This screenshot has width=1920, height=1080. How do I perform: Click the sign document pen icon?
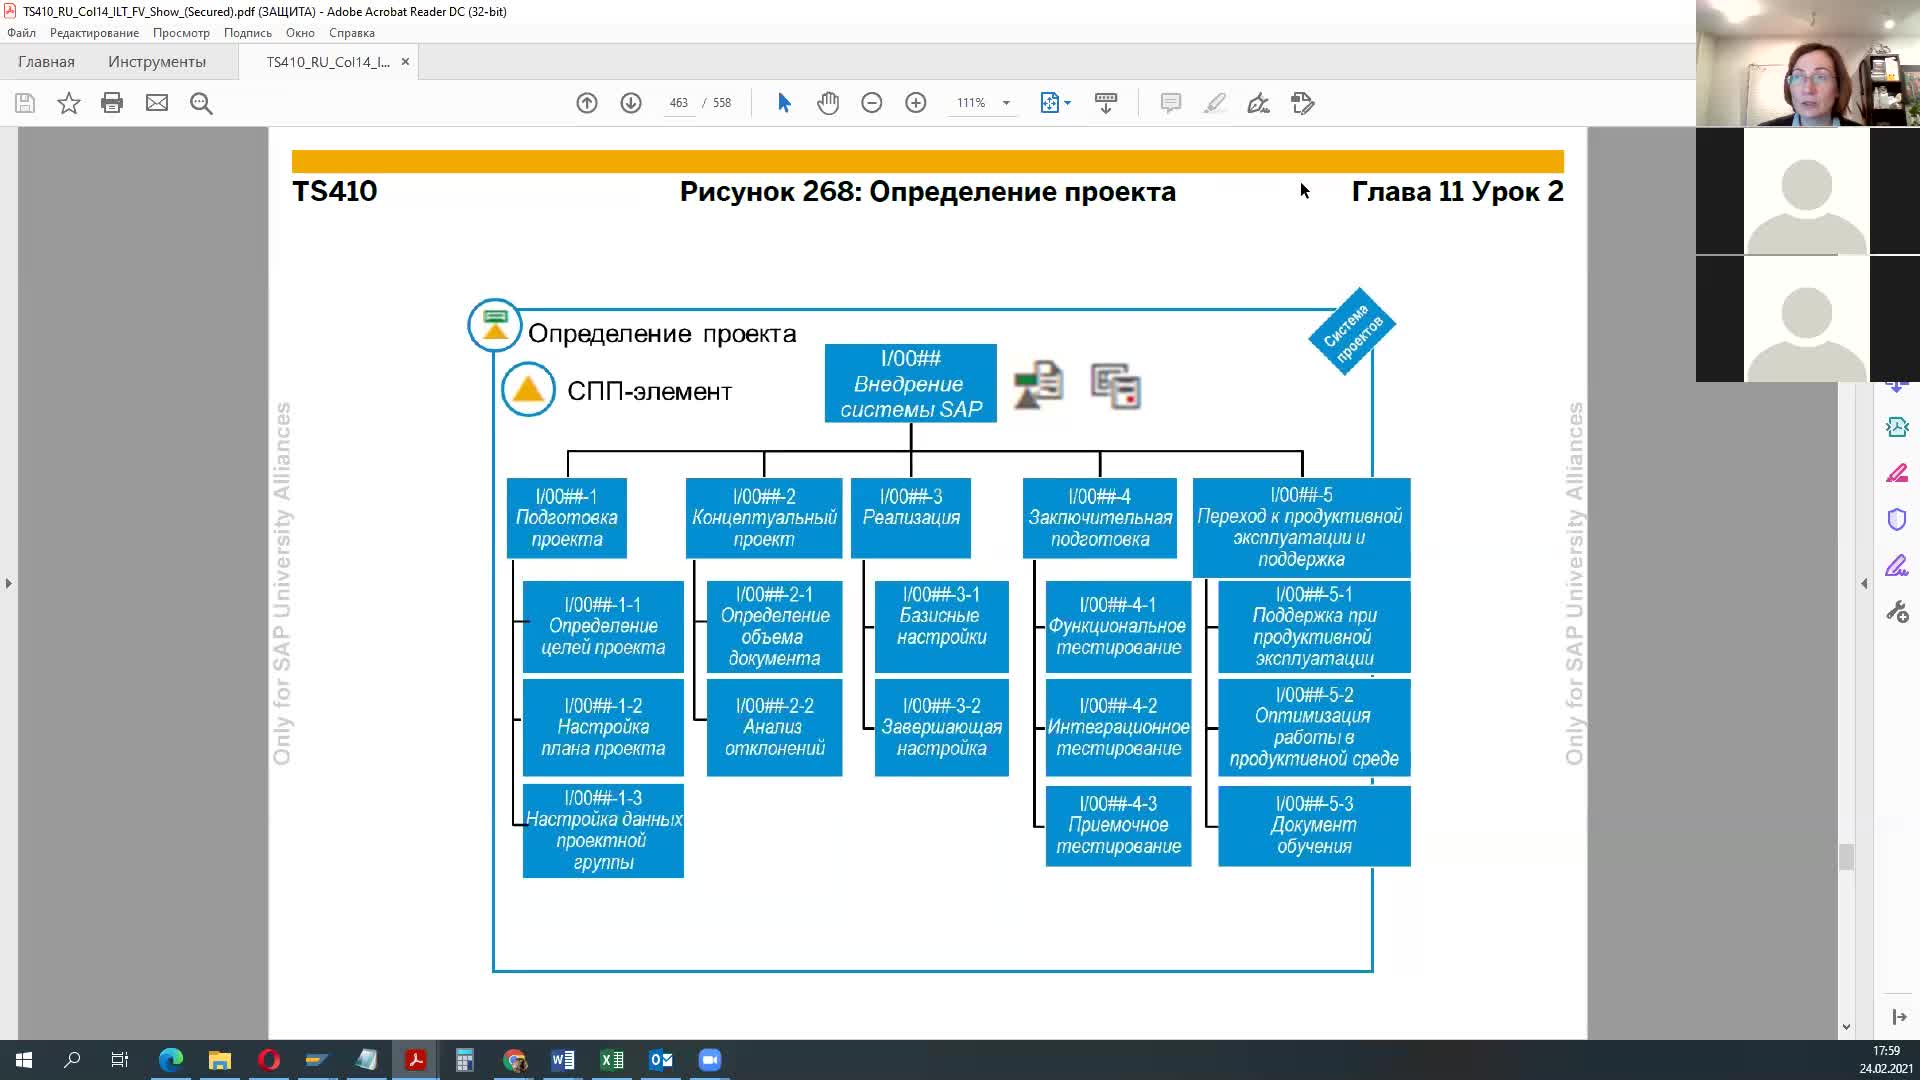(1258, 103)
